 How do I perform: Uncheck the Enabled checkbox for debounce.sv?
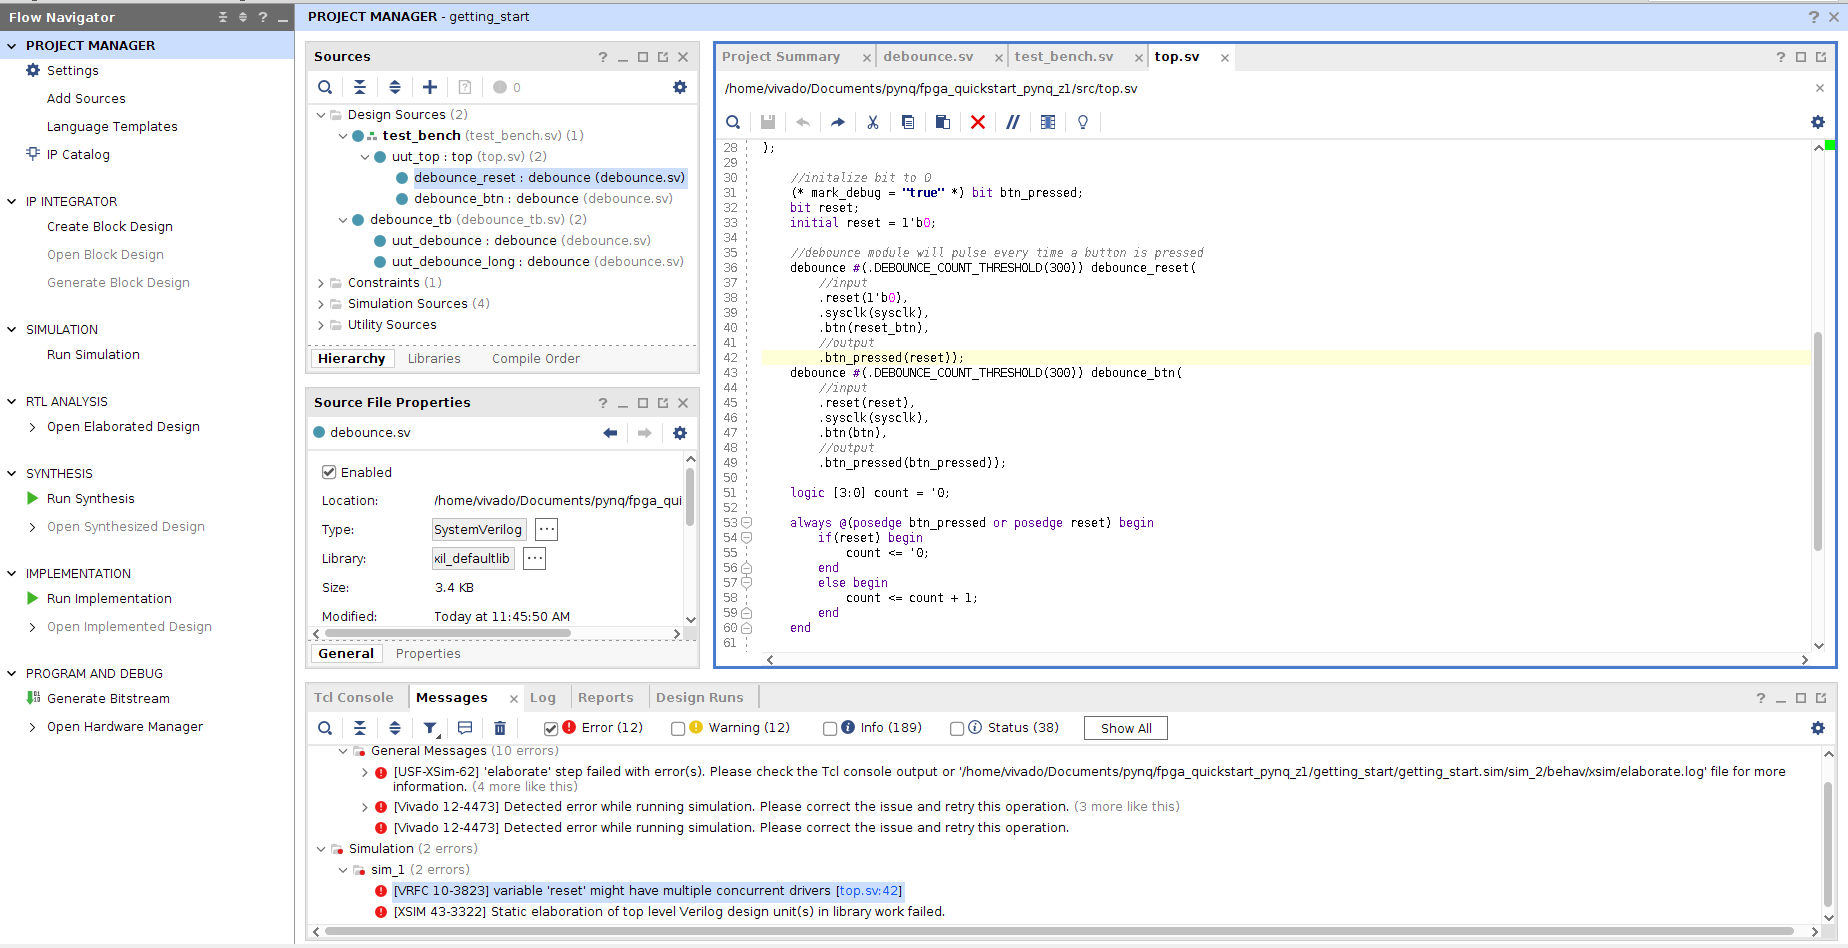[329, 471]
